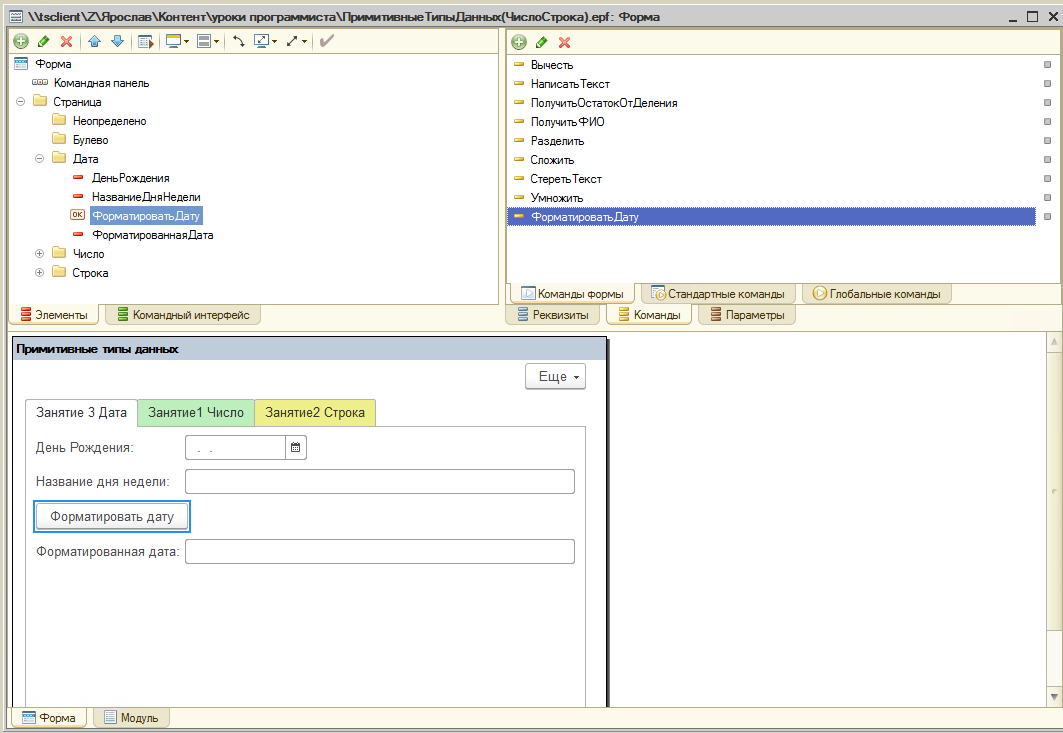This screenshot has width=1063, height=733.
Task: Toggle the checkbox for the Разделить command
Action: click(x=1047, y=141)
